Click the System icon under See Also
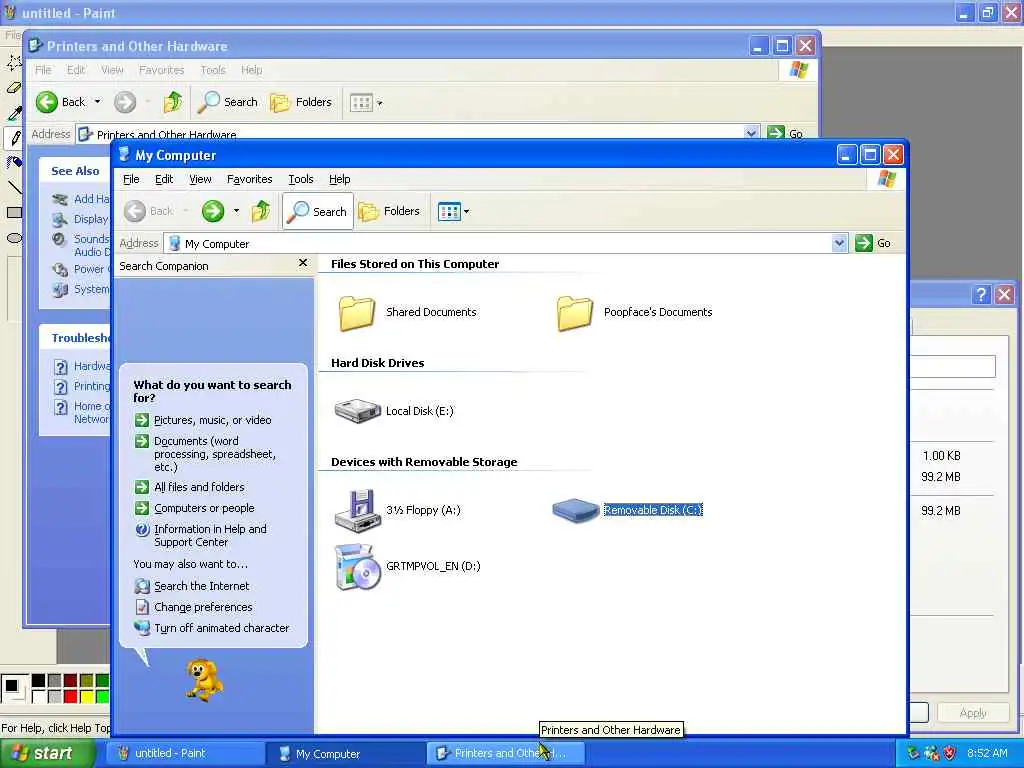The width and height of the screenshot is (1024, 768). tap(60, 289)
